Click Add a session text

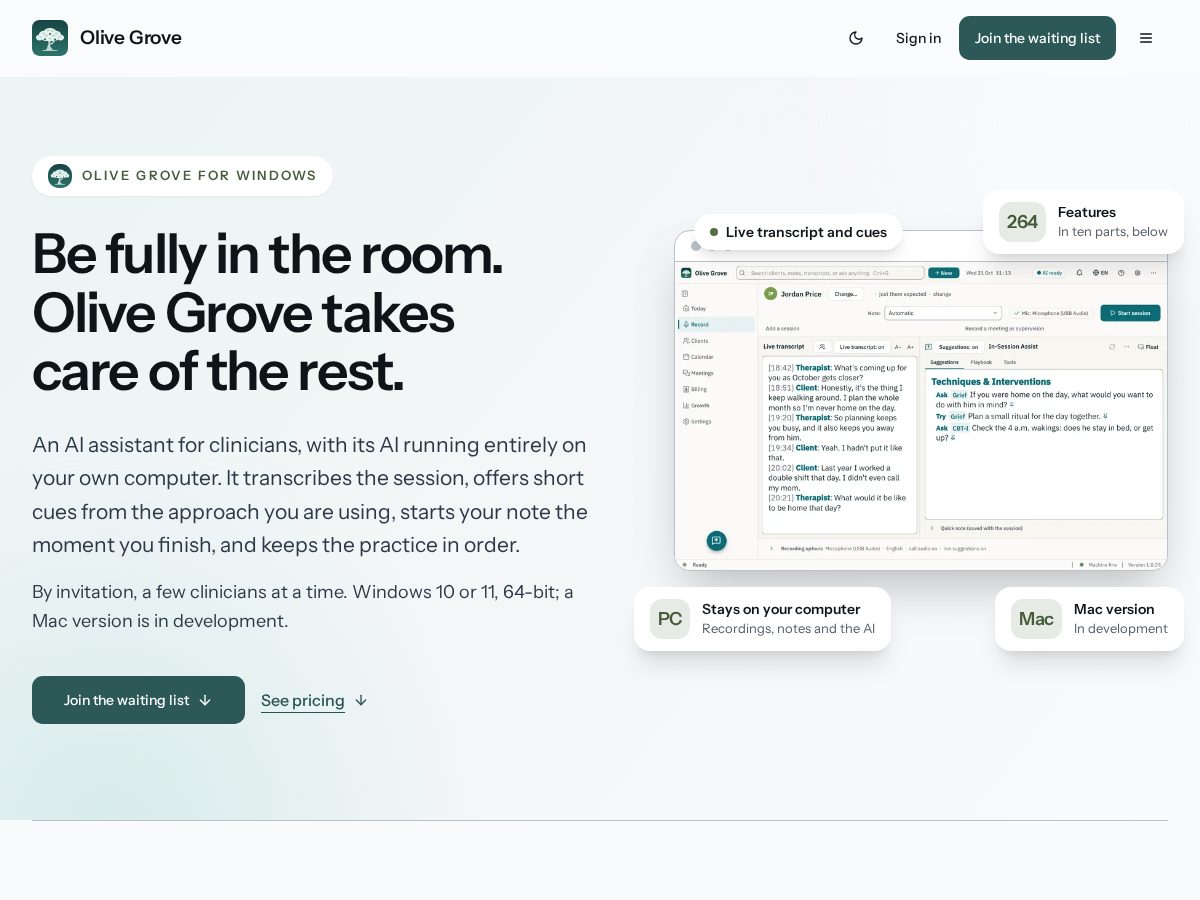click(x=782, y=328)
